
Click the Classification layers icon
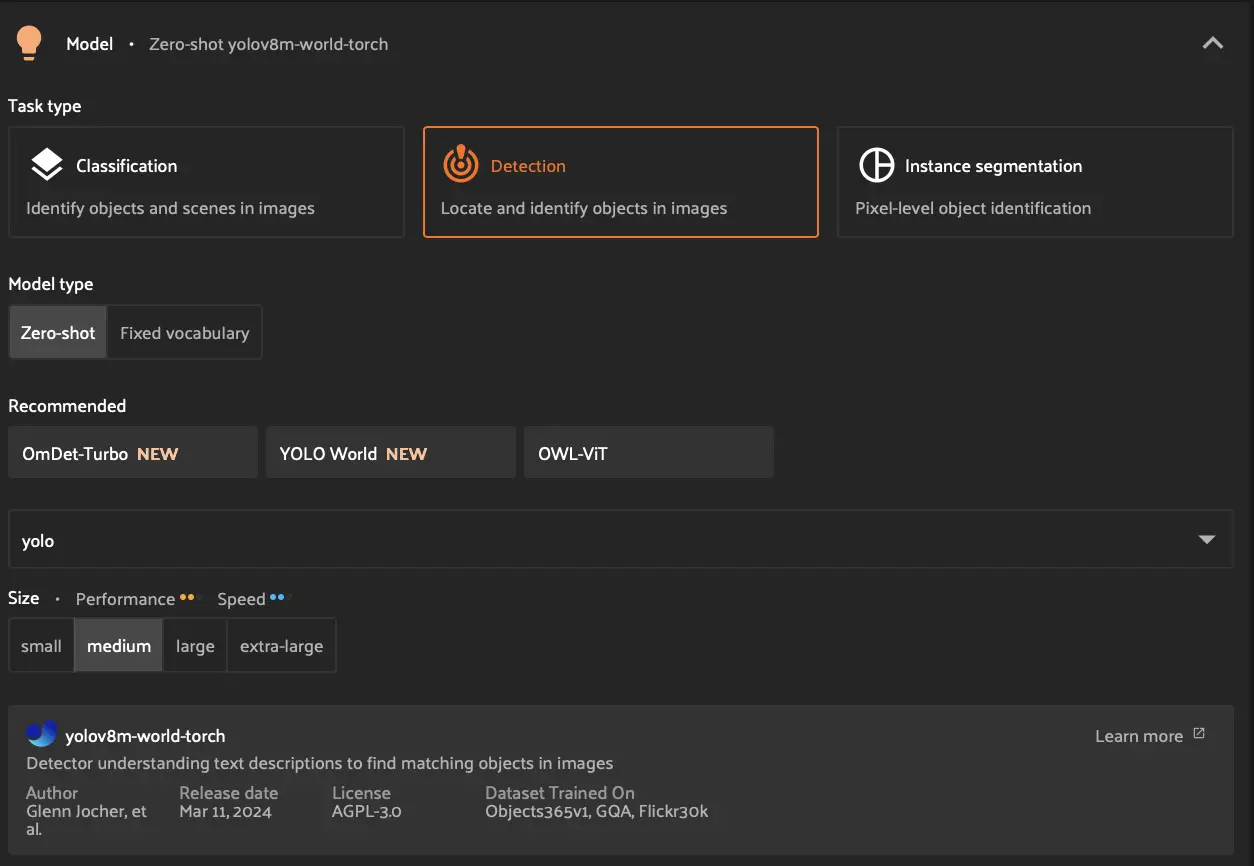pos(46,165)
